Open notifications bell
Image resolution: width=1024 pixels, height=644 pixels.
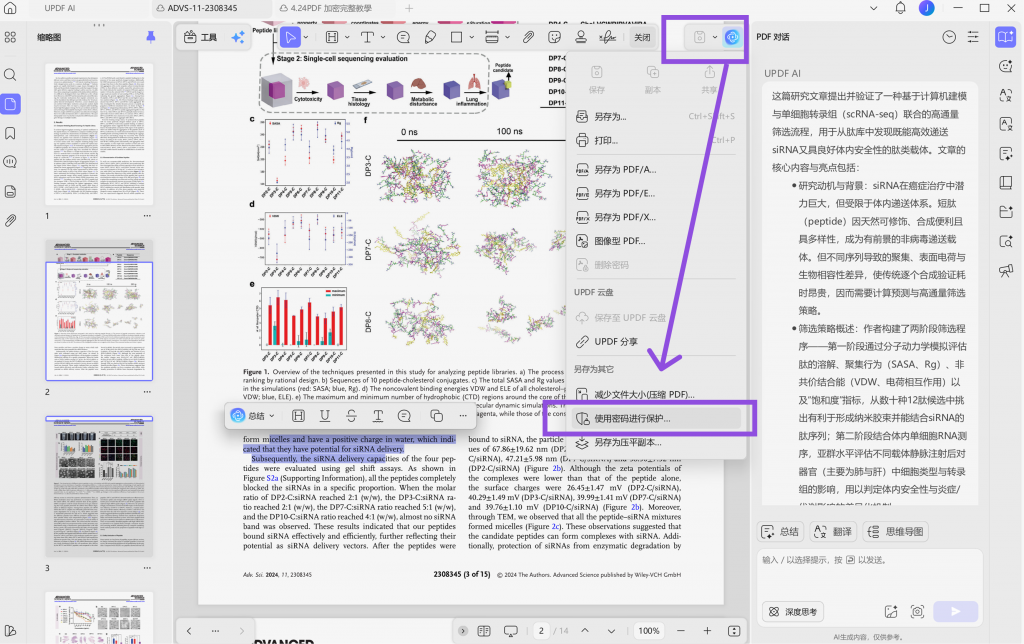tap(901, 8)
